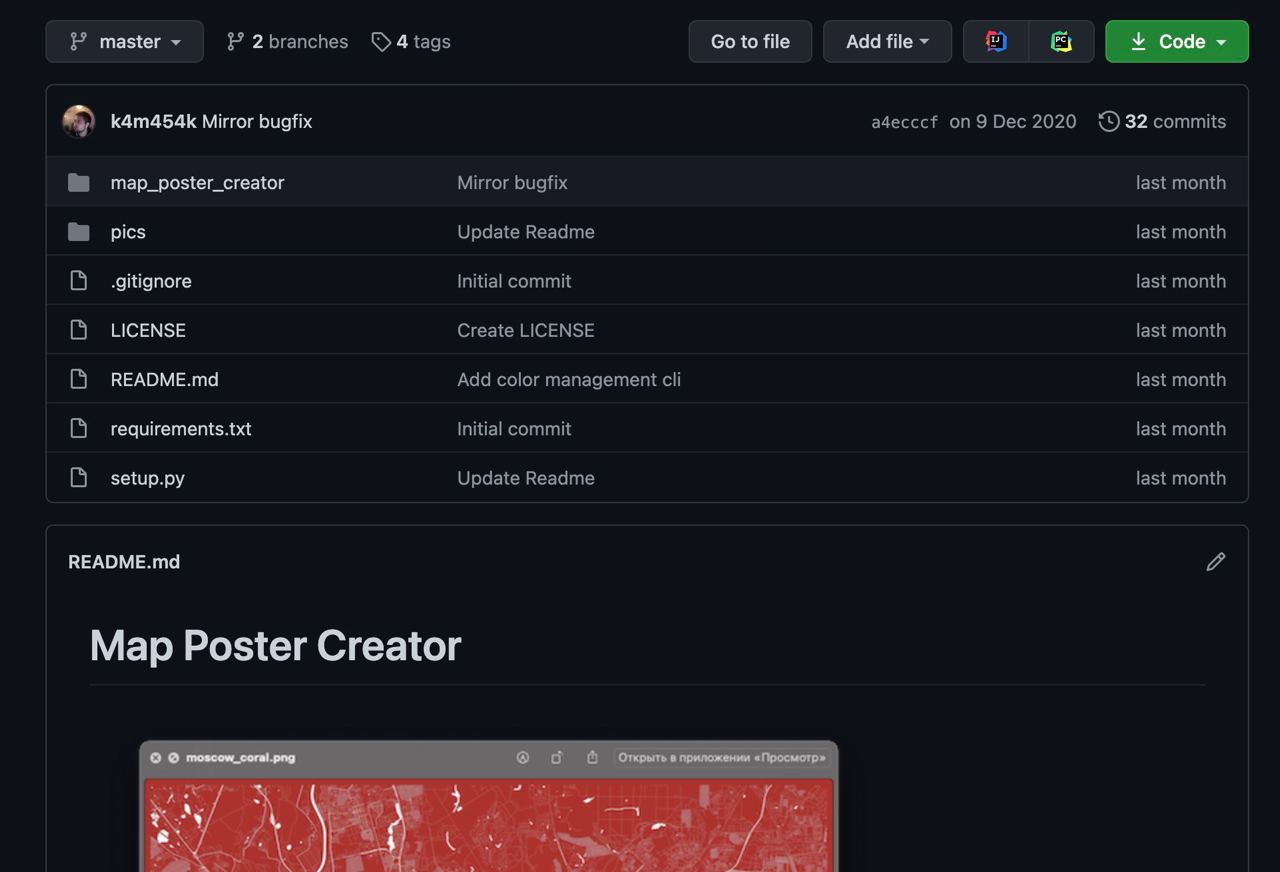
Task: Expand the green Code dropdown
Action: pos(1177,41)
